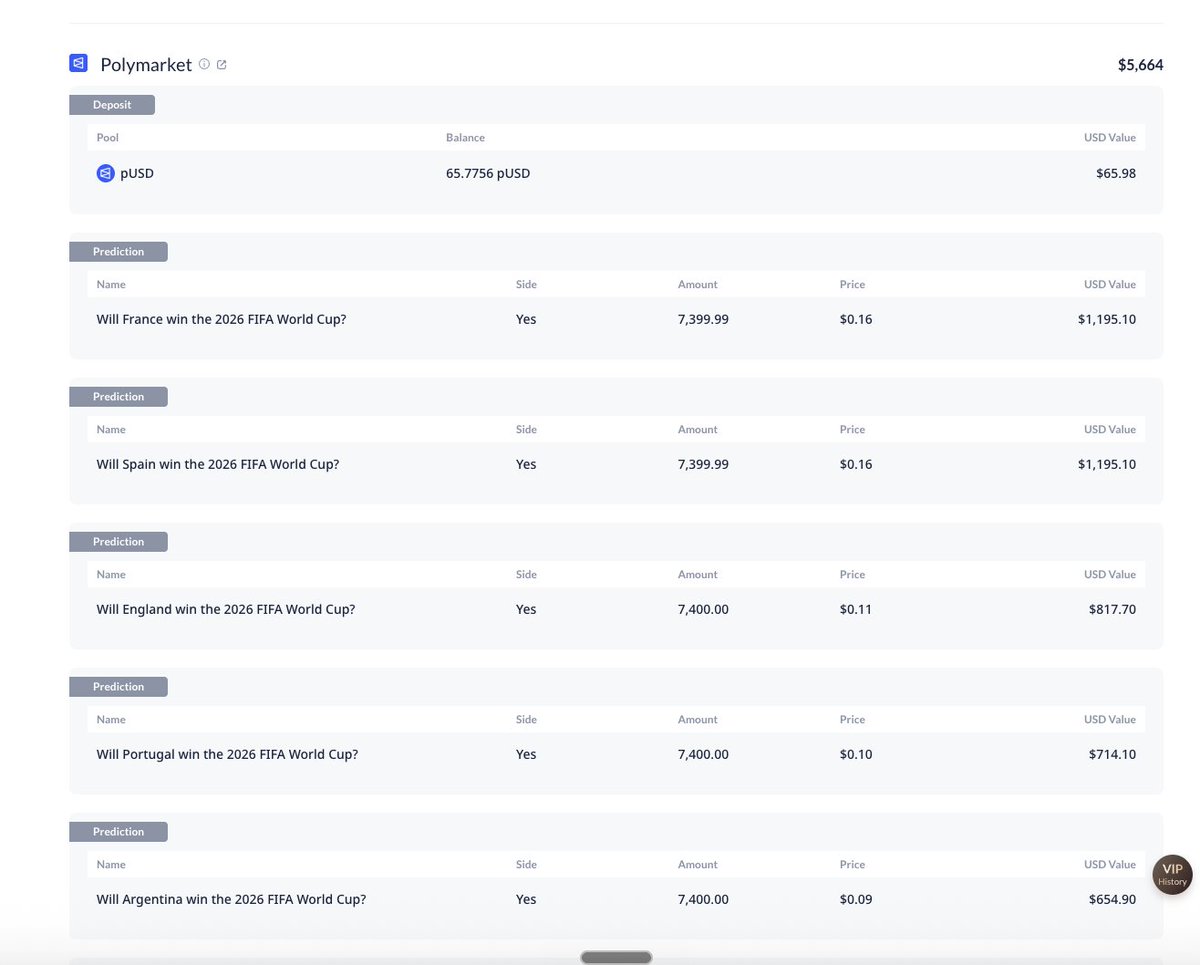Screen dimensions: 1200x965
Task: Click the $5,664 total value
Action: click(1141, 65)
